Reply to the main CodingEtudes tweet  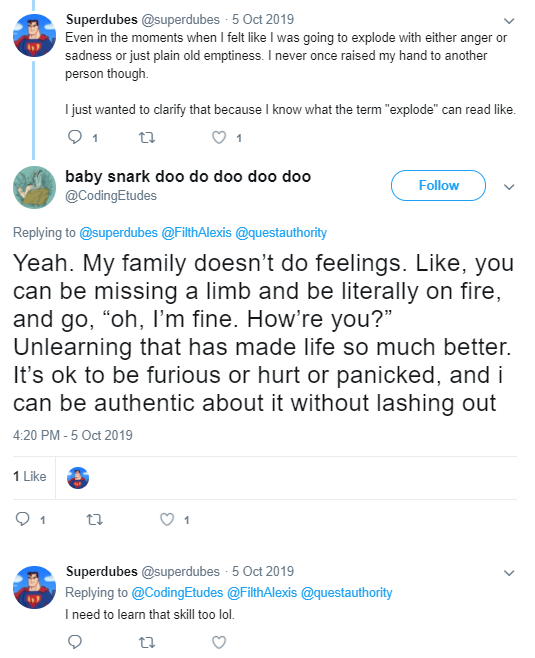click(x=22, y=520)
